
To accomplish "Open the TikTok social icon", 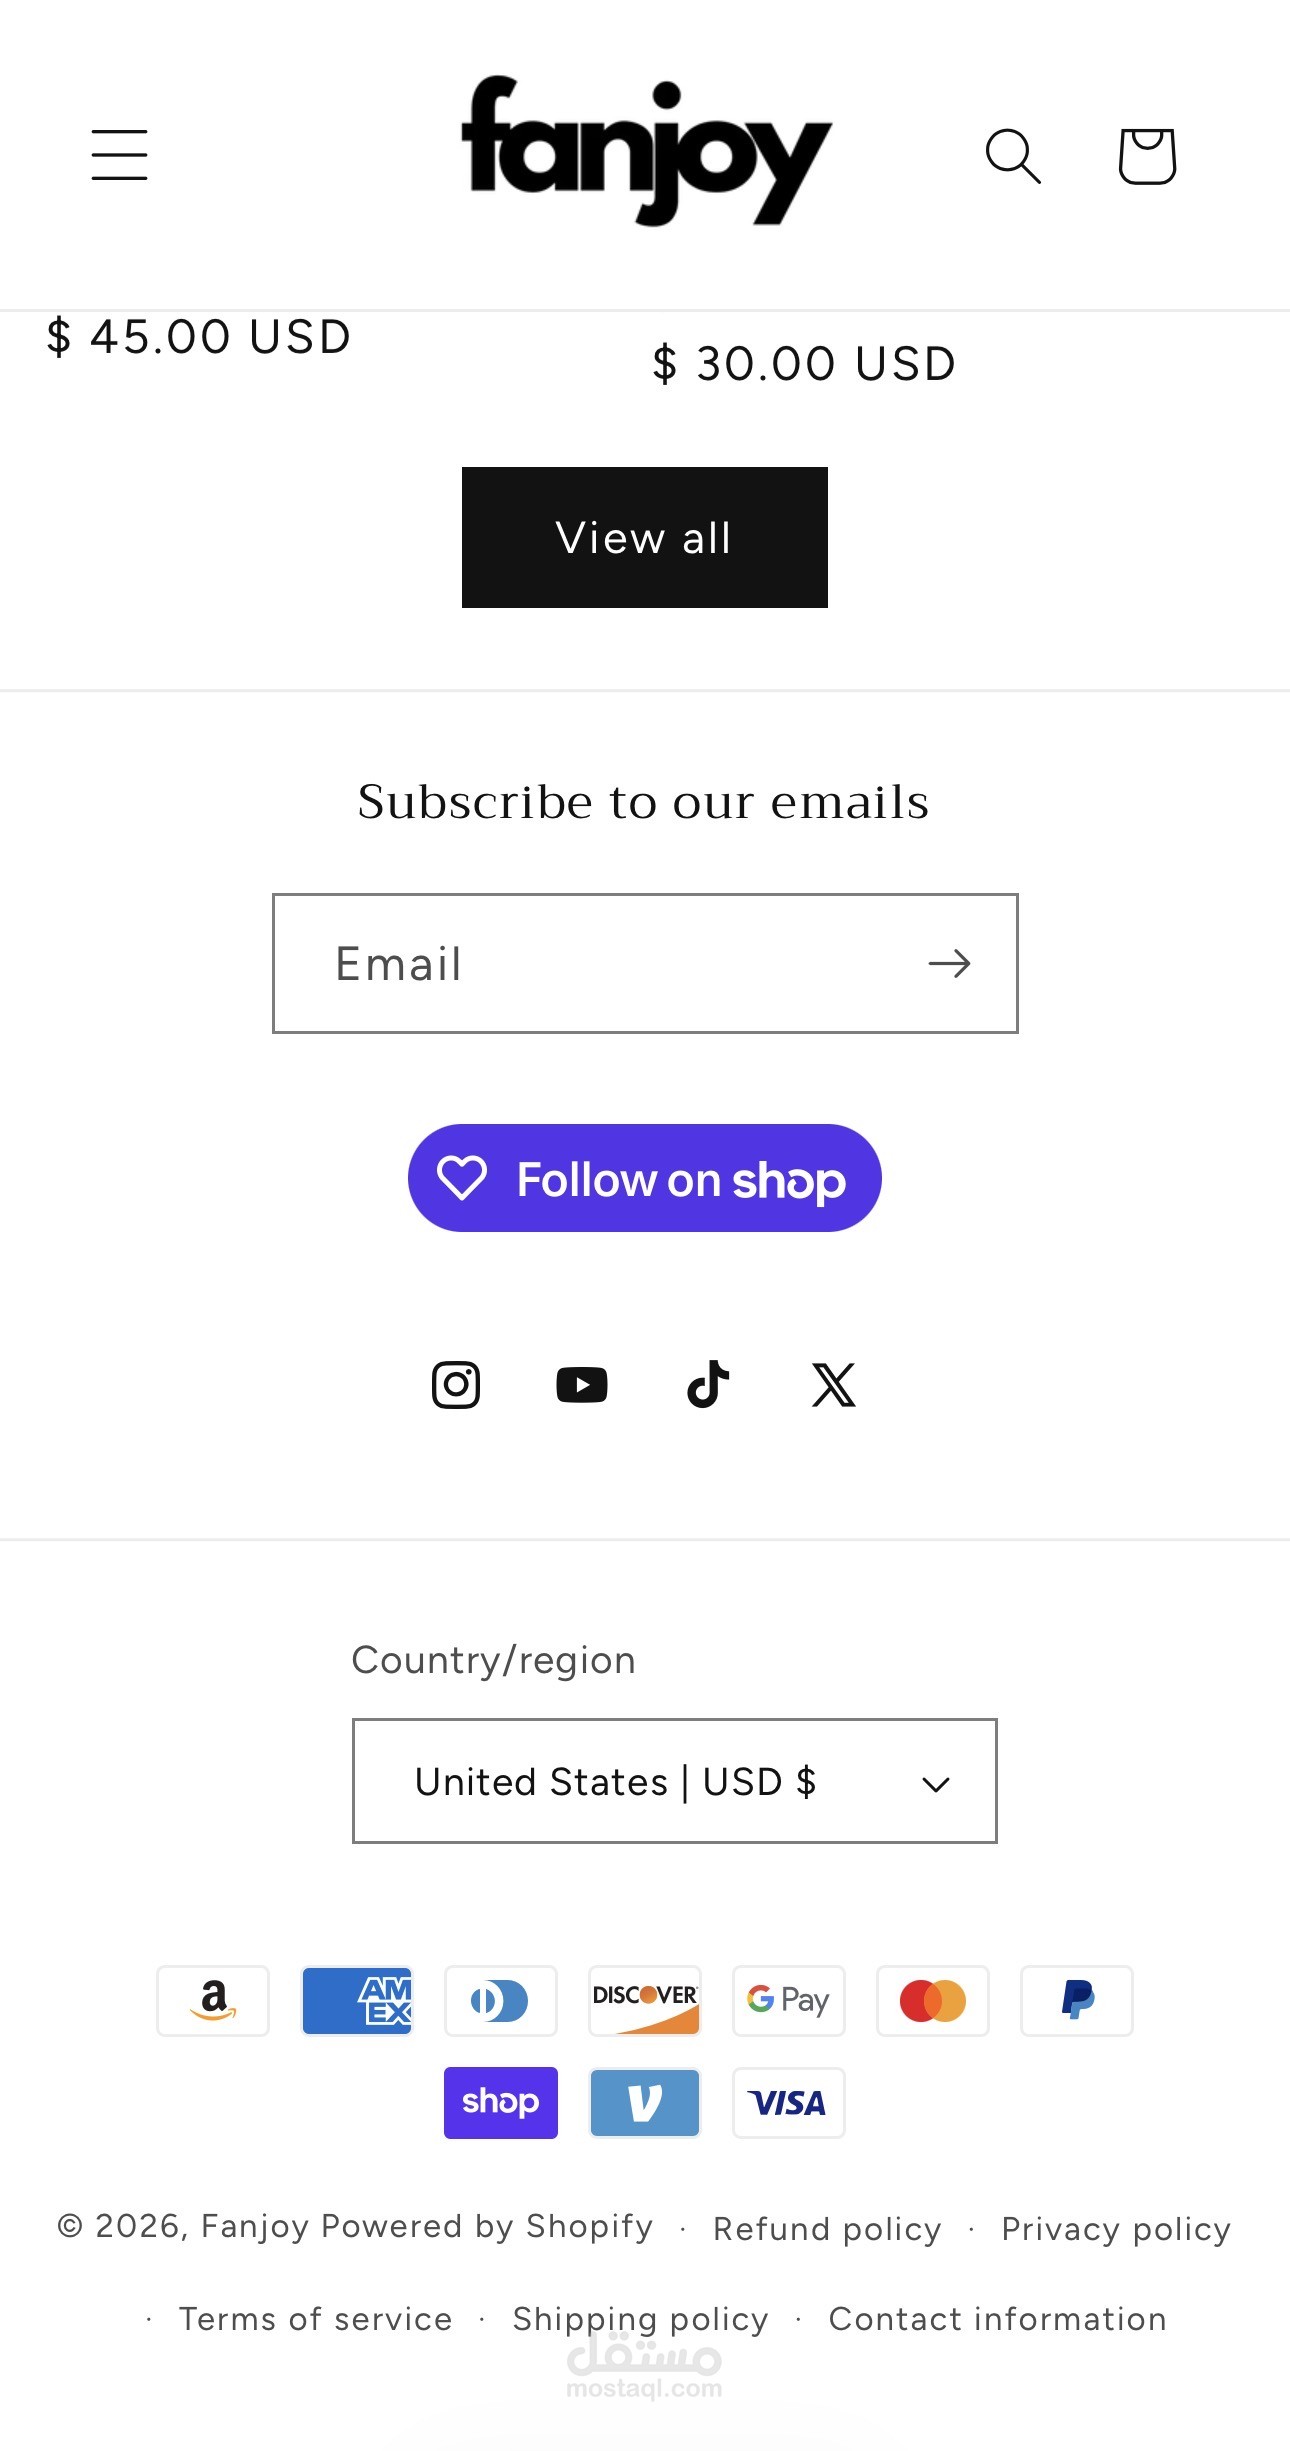I will click(708, 1385).
